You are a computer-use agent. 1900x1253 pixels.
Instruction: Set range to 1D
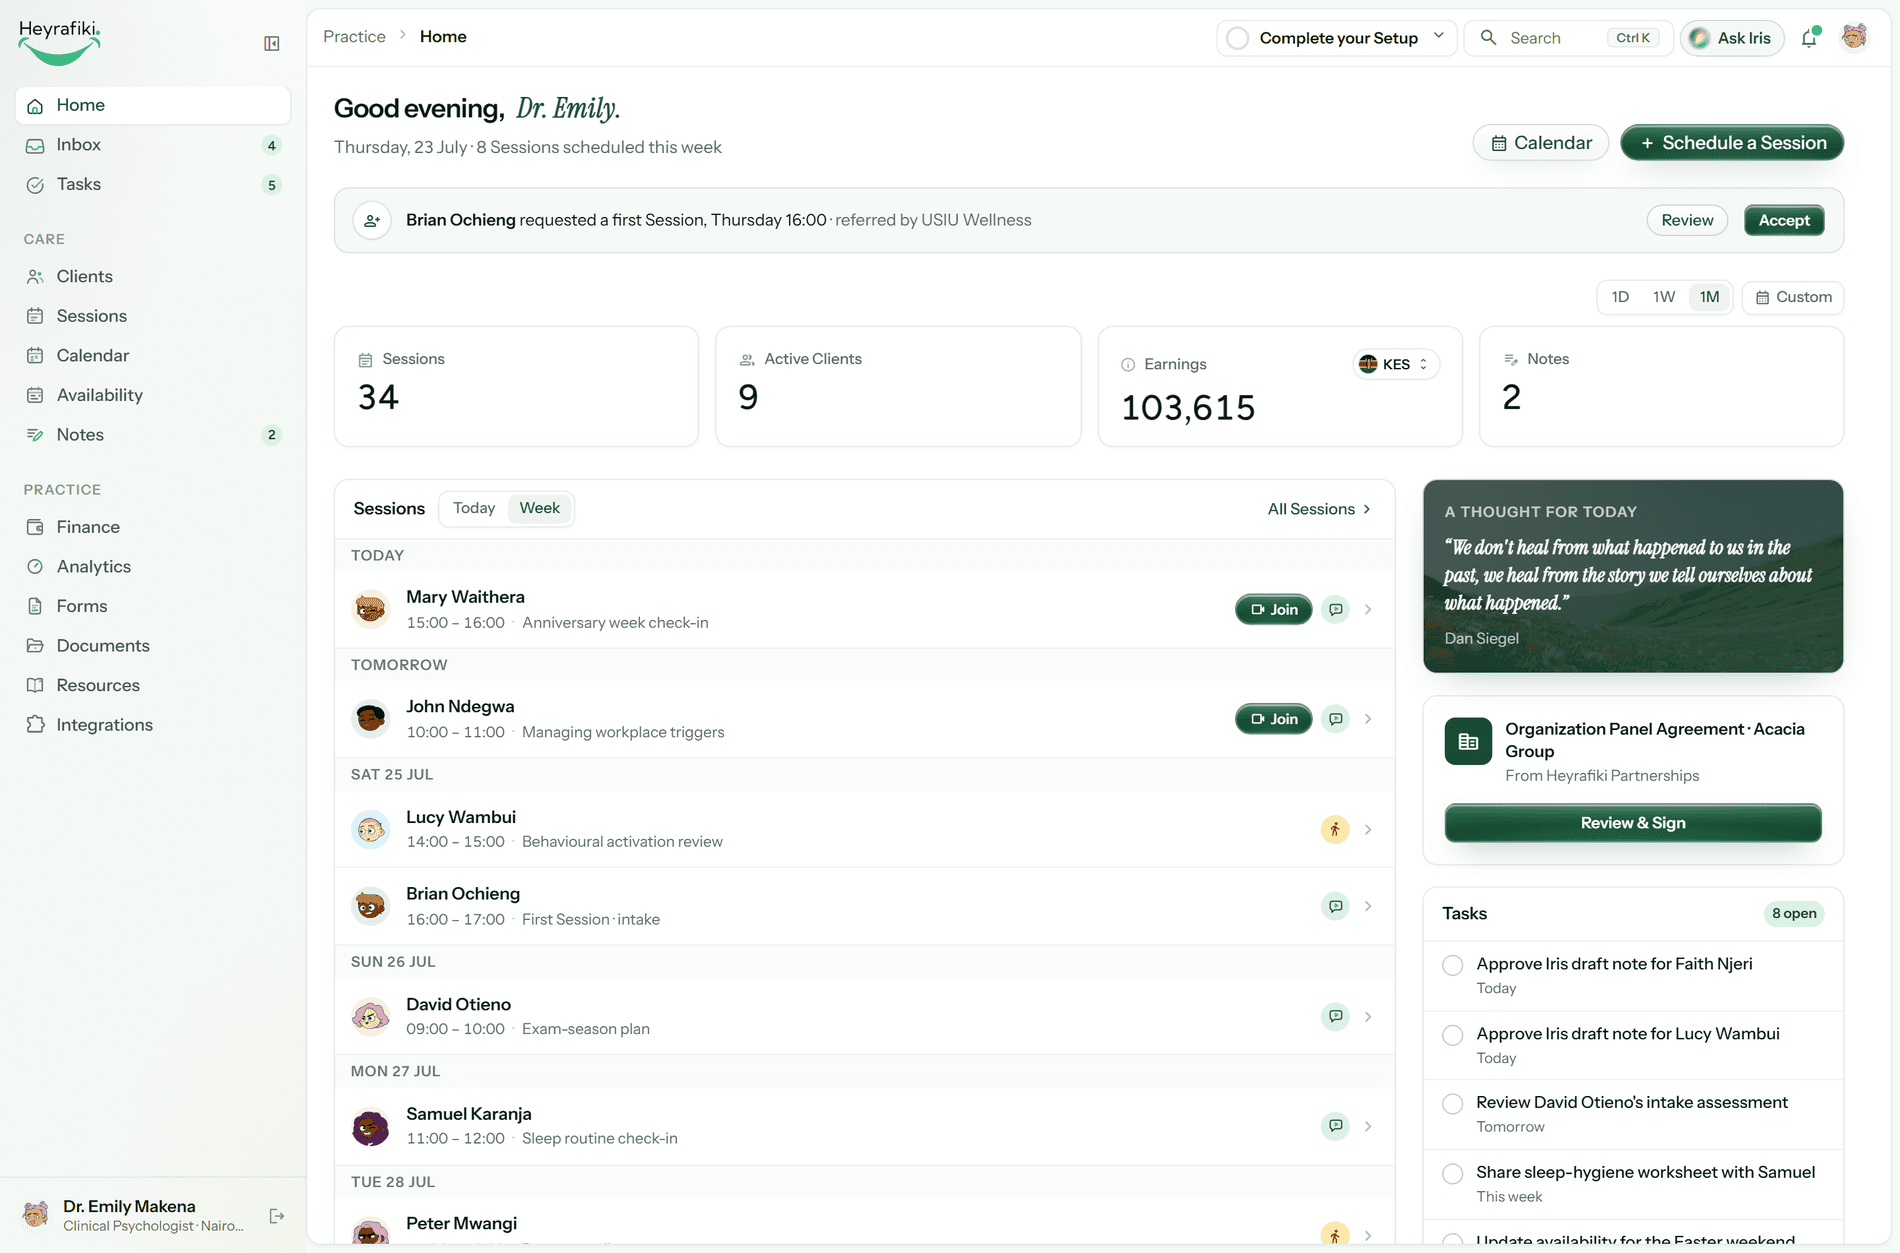1620,297
